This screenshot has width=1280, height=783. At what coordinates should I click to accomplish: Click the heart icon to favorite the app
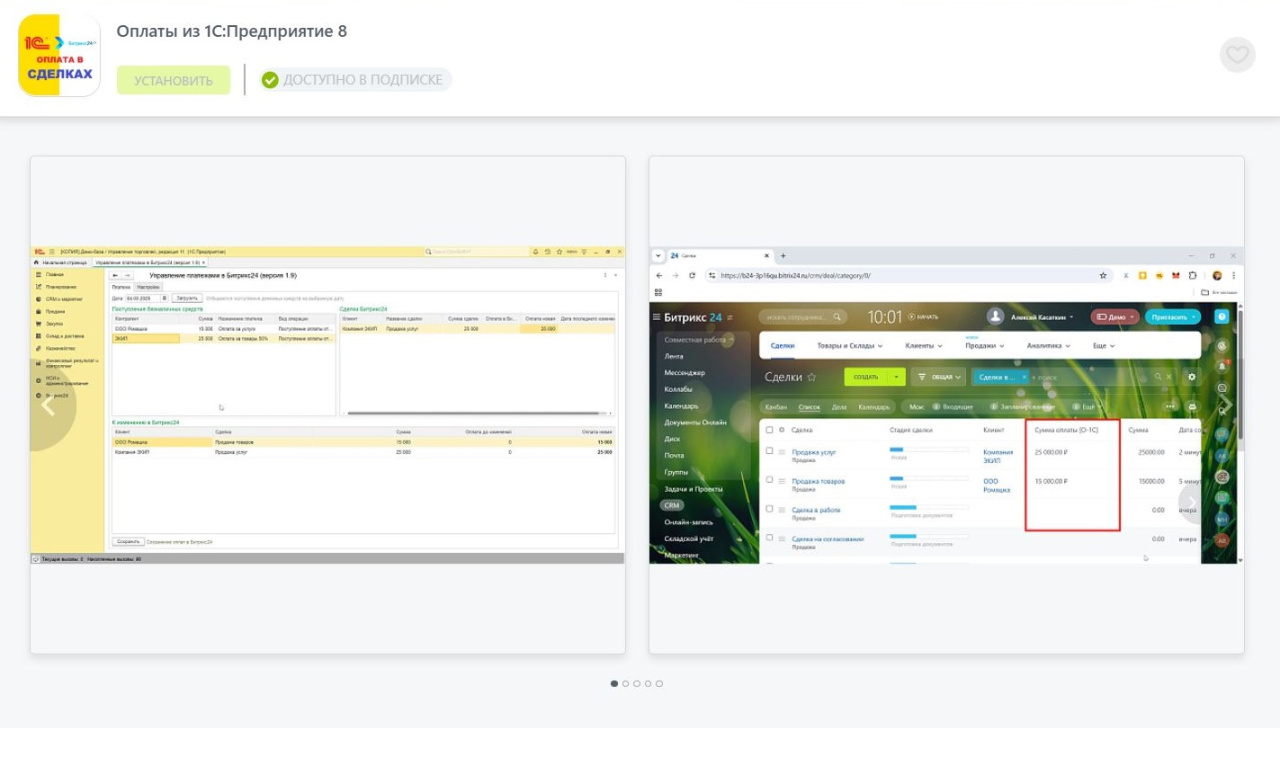[x=1237, y=55]
